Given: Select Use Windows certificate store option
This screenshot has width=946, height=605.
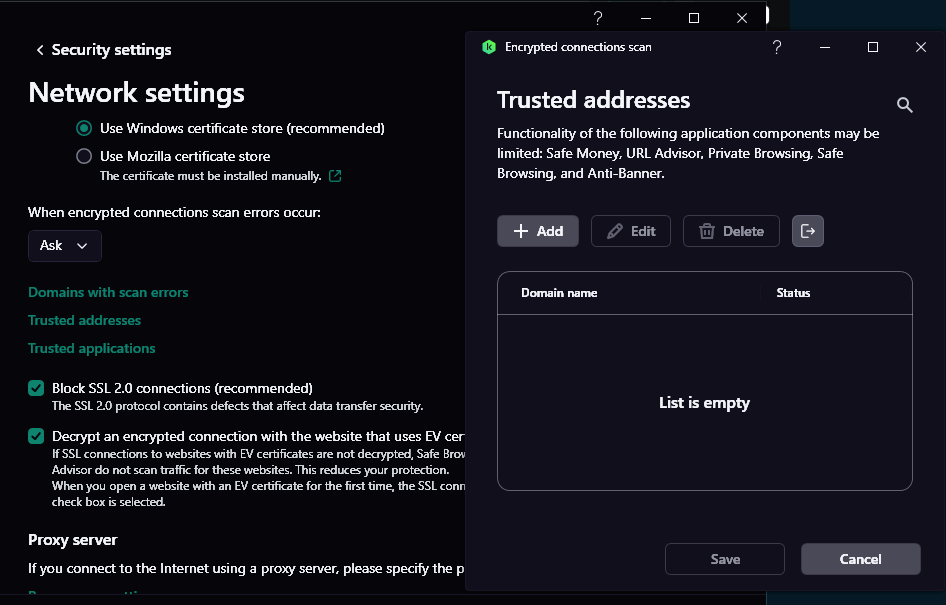Looking at the screenshot, I should tap(85, 128).
